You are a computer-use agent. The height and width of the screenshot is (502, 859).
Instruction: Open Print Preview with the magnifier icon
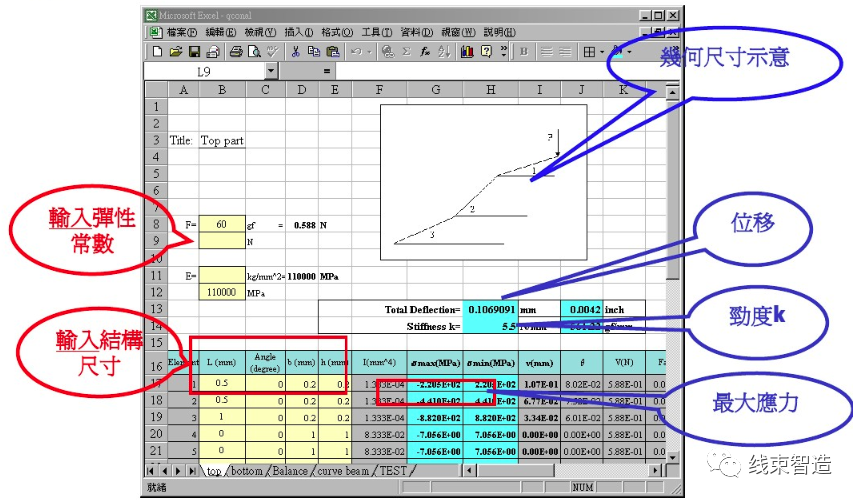tap(254, 52)
